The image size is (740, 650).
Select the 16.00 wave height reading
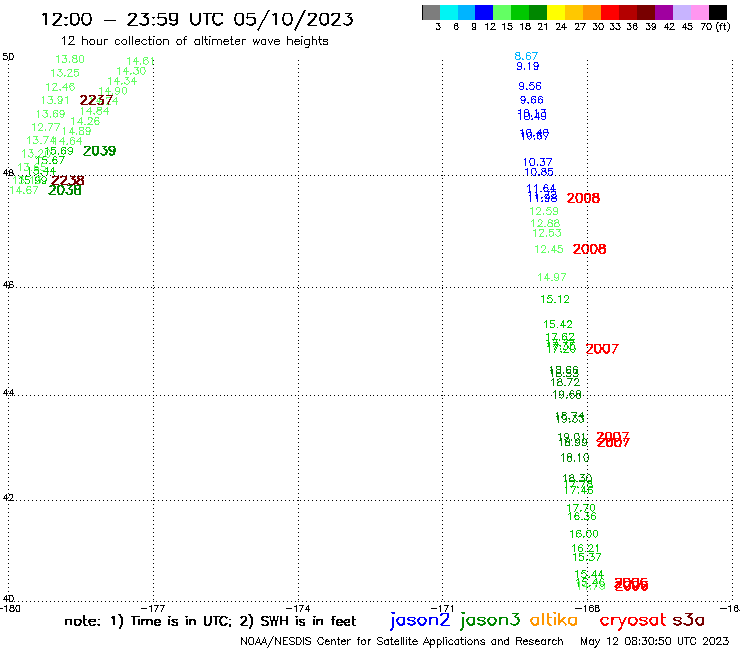tap(584, 534)
